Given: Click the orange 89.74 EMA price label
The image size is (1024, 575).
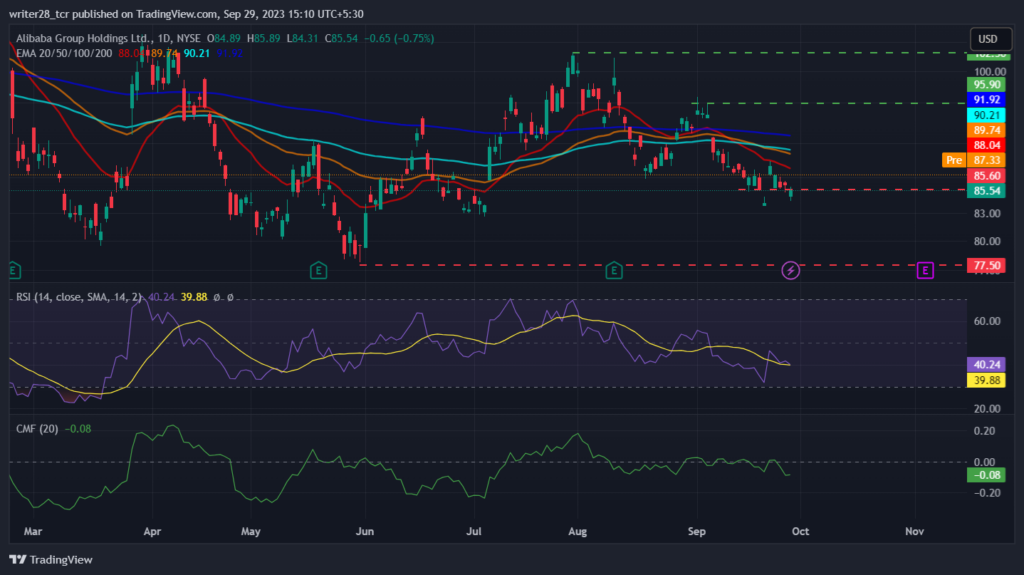Looking at the screenshot, I should [986, 130].
